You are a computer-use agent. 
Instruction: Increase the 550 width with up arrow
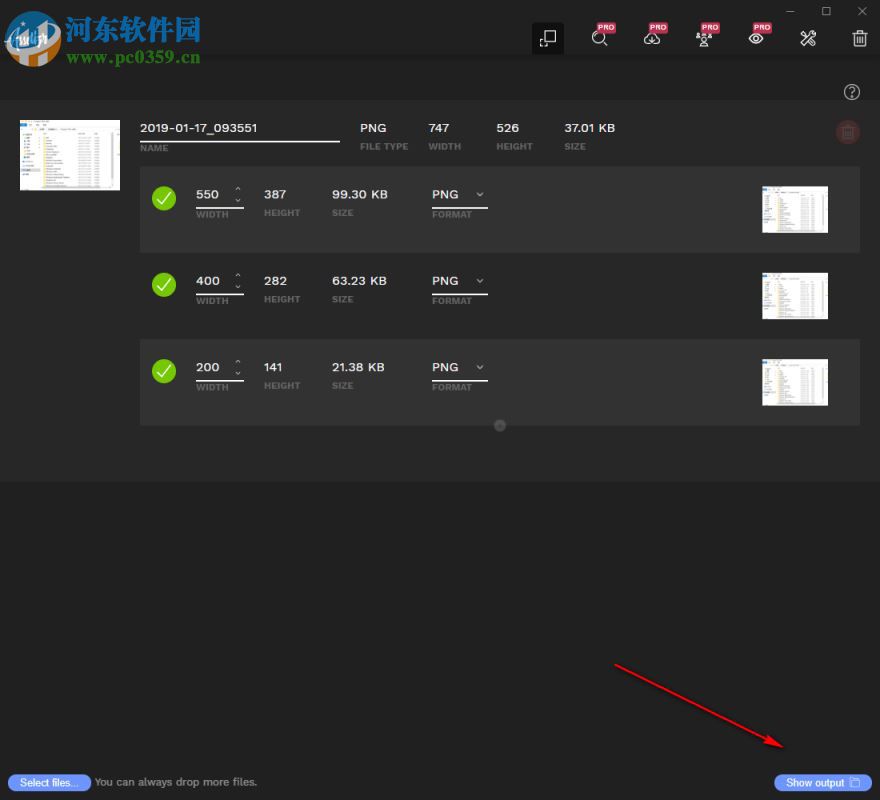coord(238,189)
